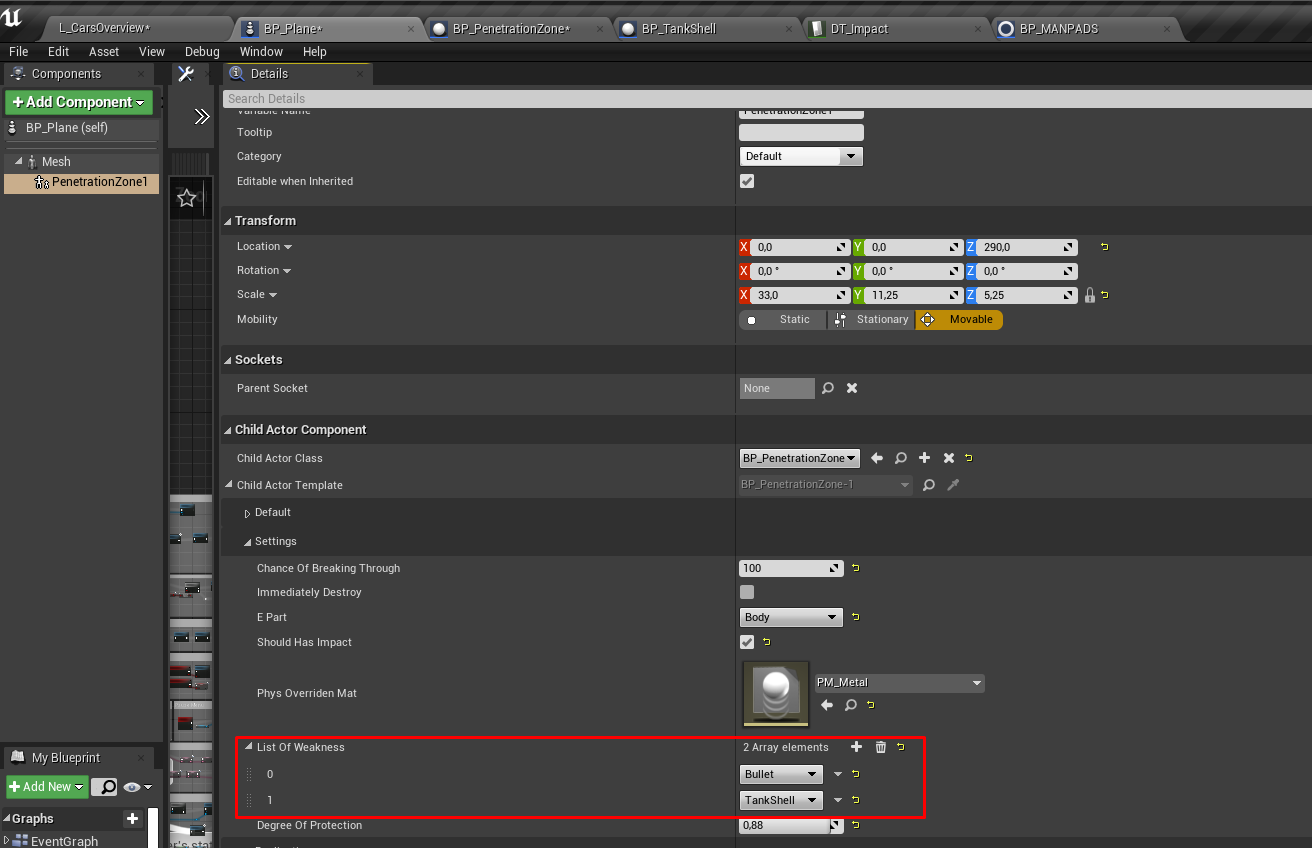Collapse the List Of Weakness array
The image size is (1312, 848).
[x=248, y=747]
